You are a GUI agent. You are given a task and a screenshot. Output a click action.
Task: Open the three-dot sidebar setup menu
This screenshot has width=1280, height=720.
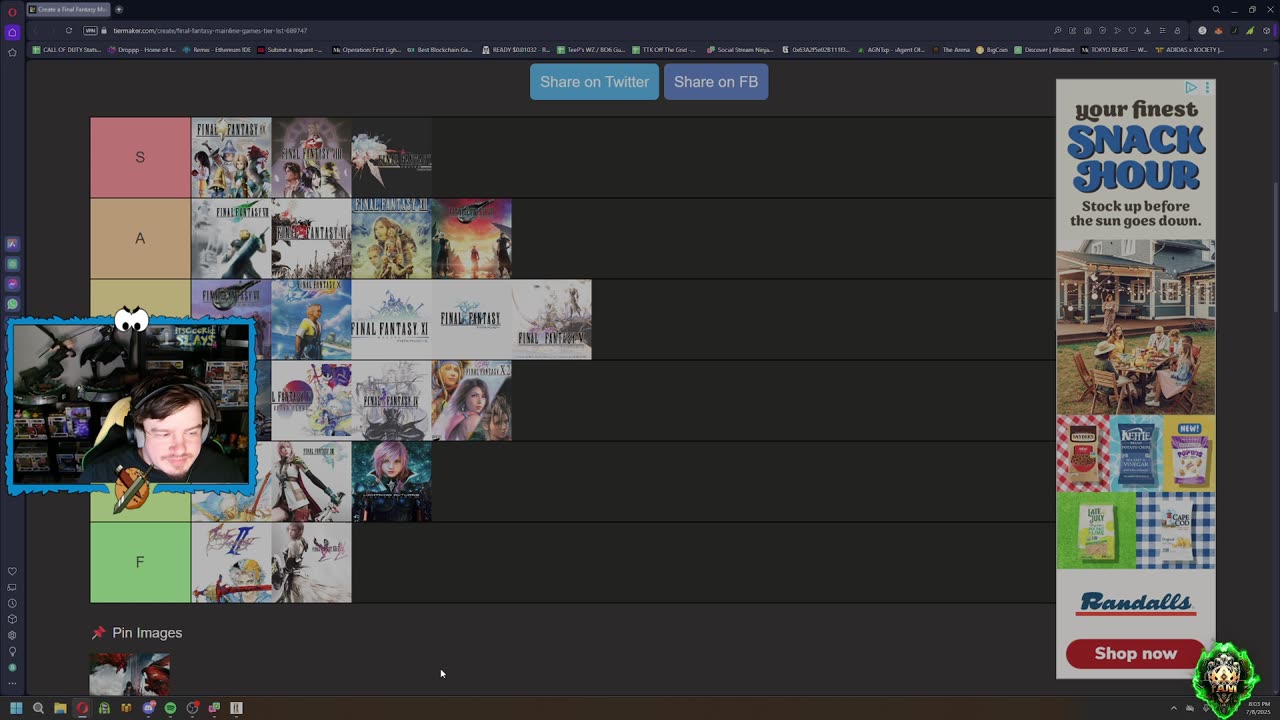click(12, 684)
